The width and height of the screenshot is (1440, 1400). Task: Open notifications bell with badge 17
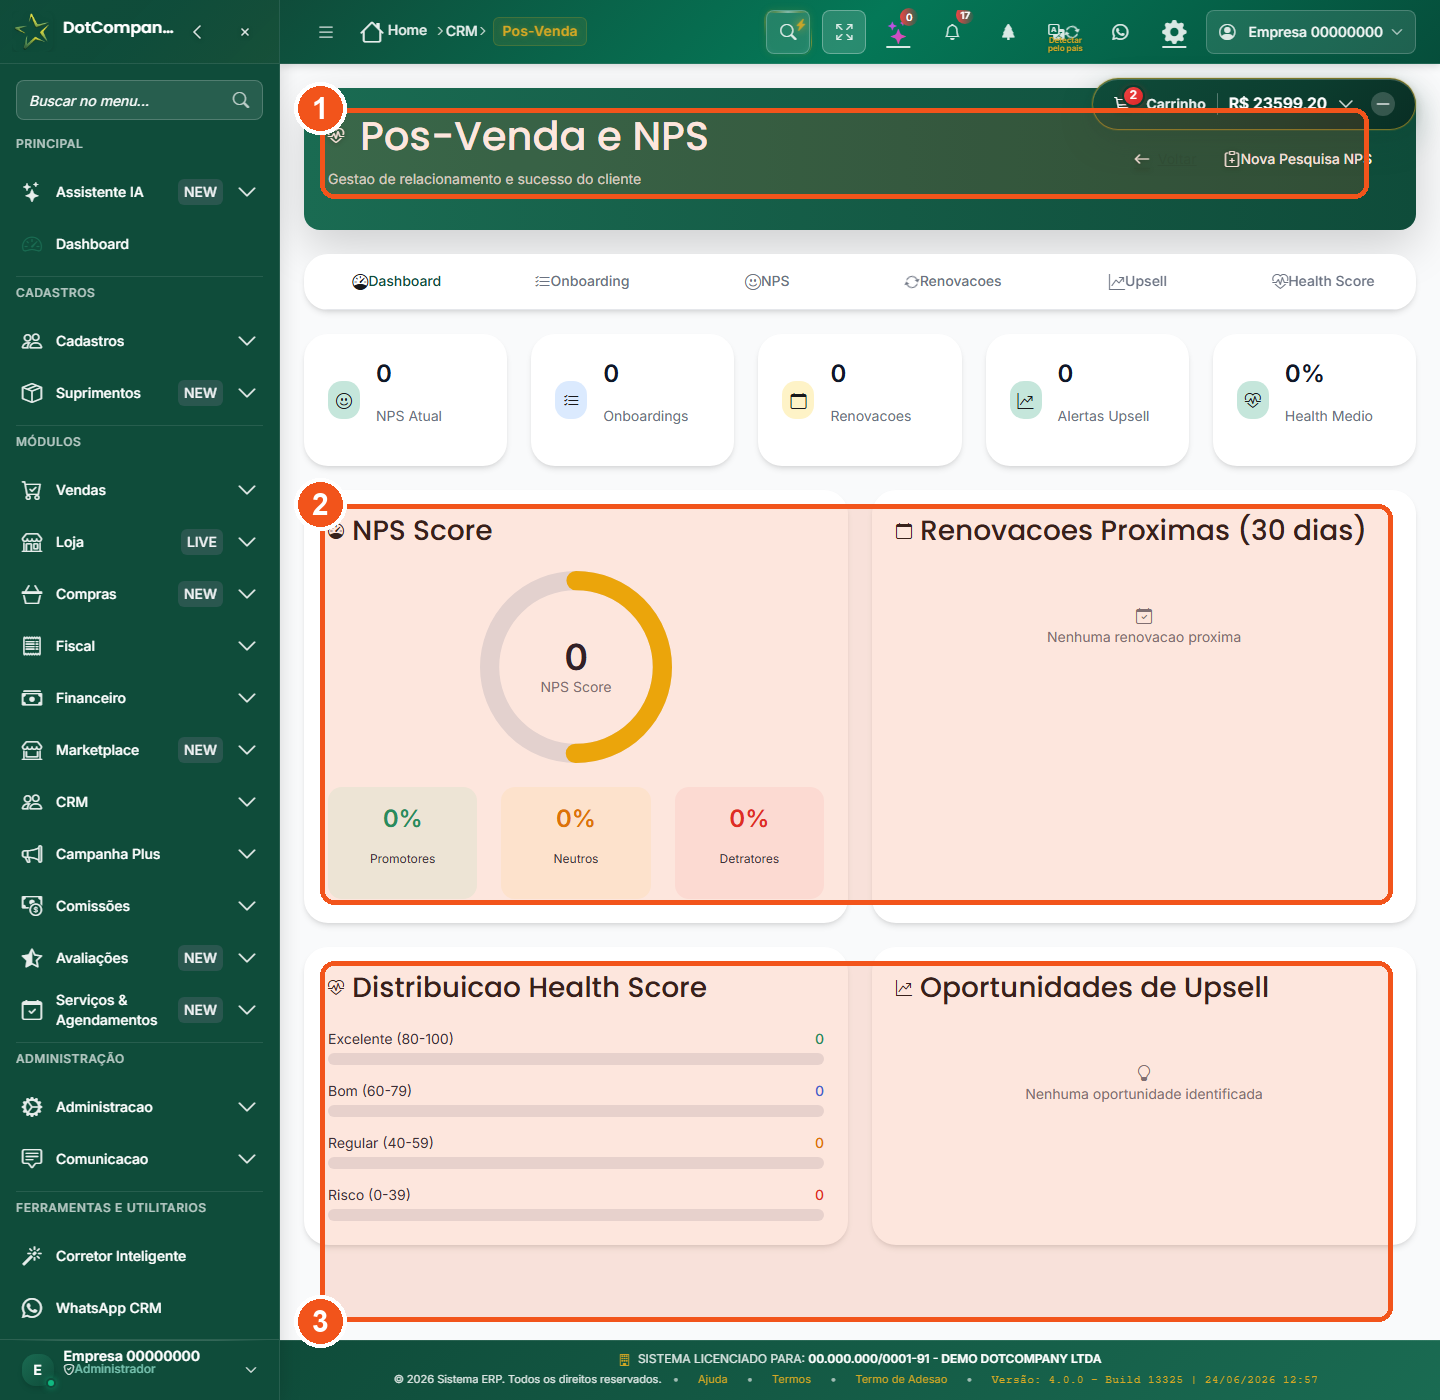(x=952, y=32)
